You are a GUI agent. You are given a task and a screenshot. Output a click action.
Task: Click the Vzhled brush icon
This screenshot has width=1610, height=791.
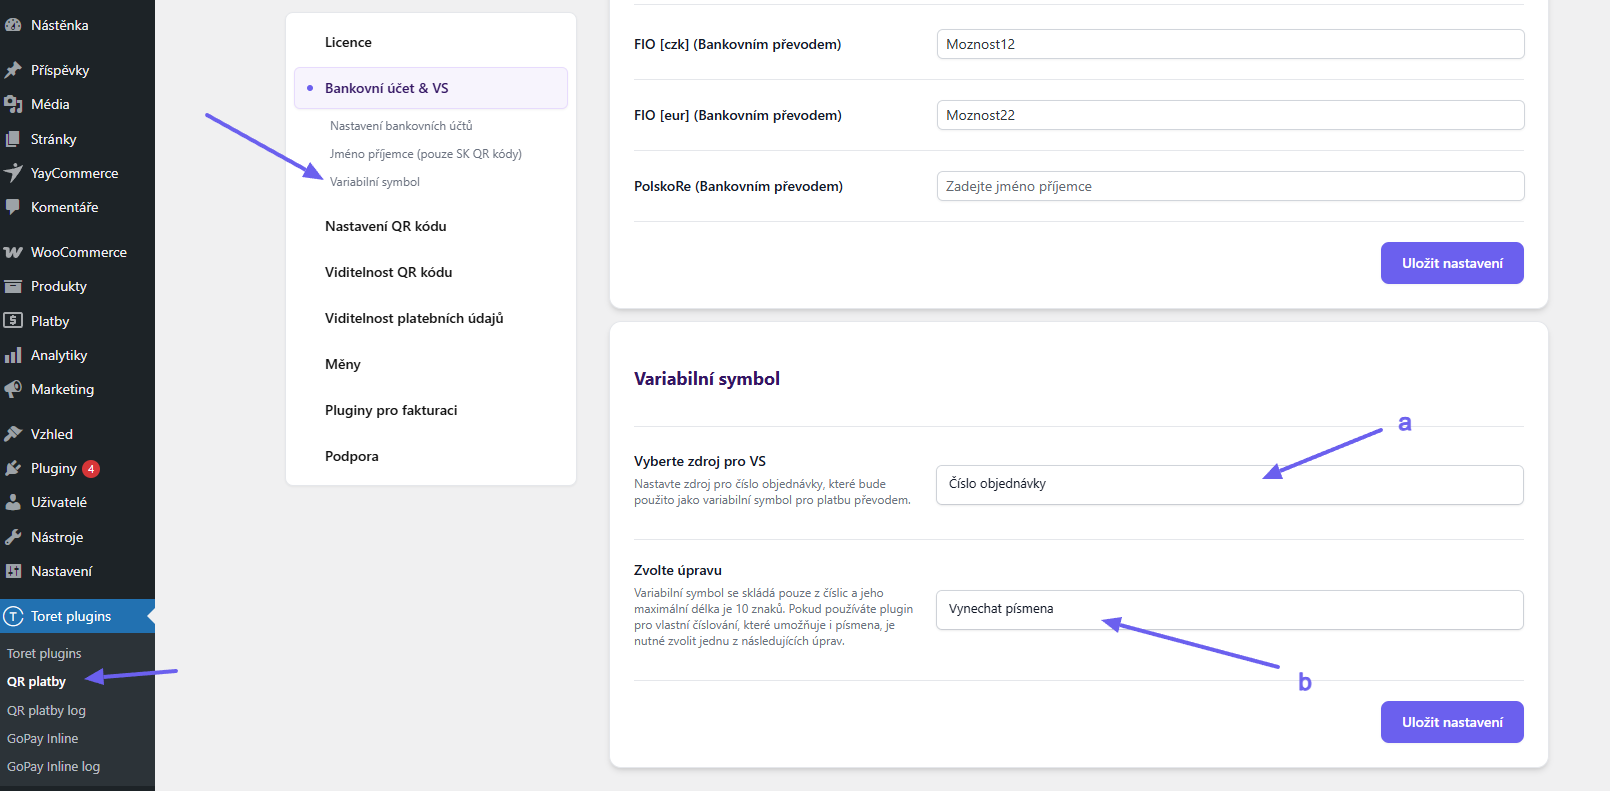point(13,434)
